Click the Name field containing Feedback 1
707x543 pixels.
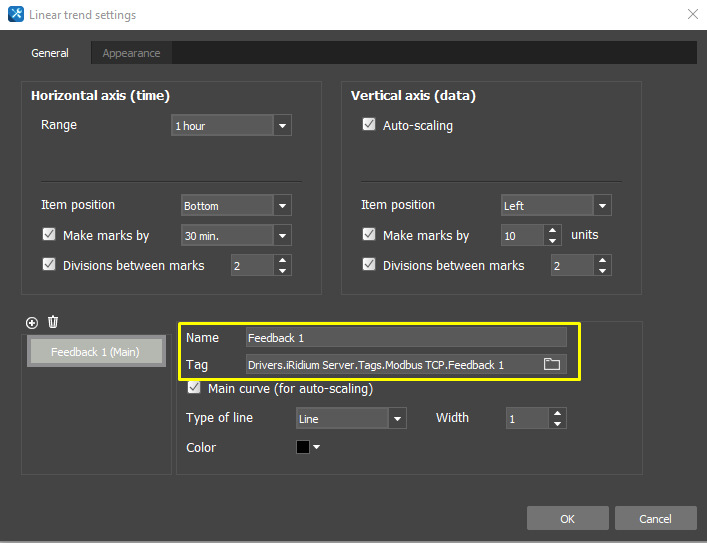[405, 338]
